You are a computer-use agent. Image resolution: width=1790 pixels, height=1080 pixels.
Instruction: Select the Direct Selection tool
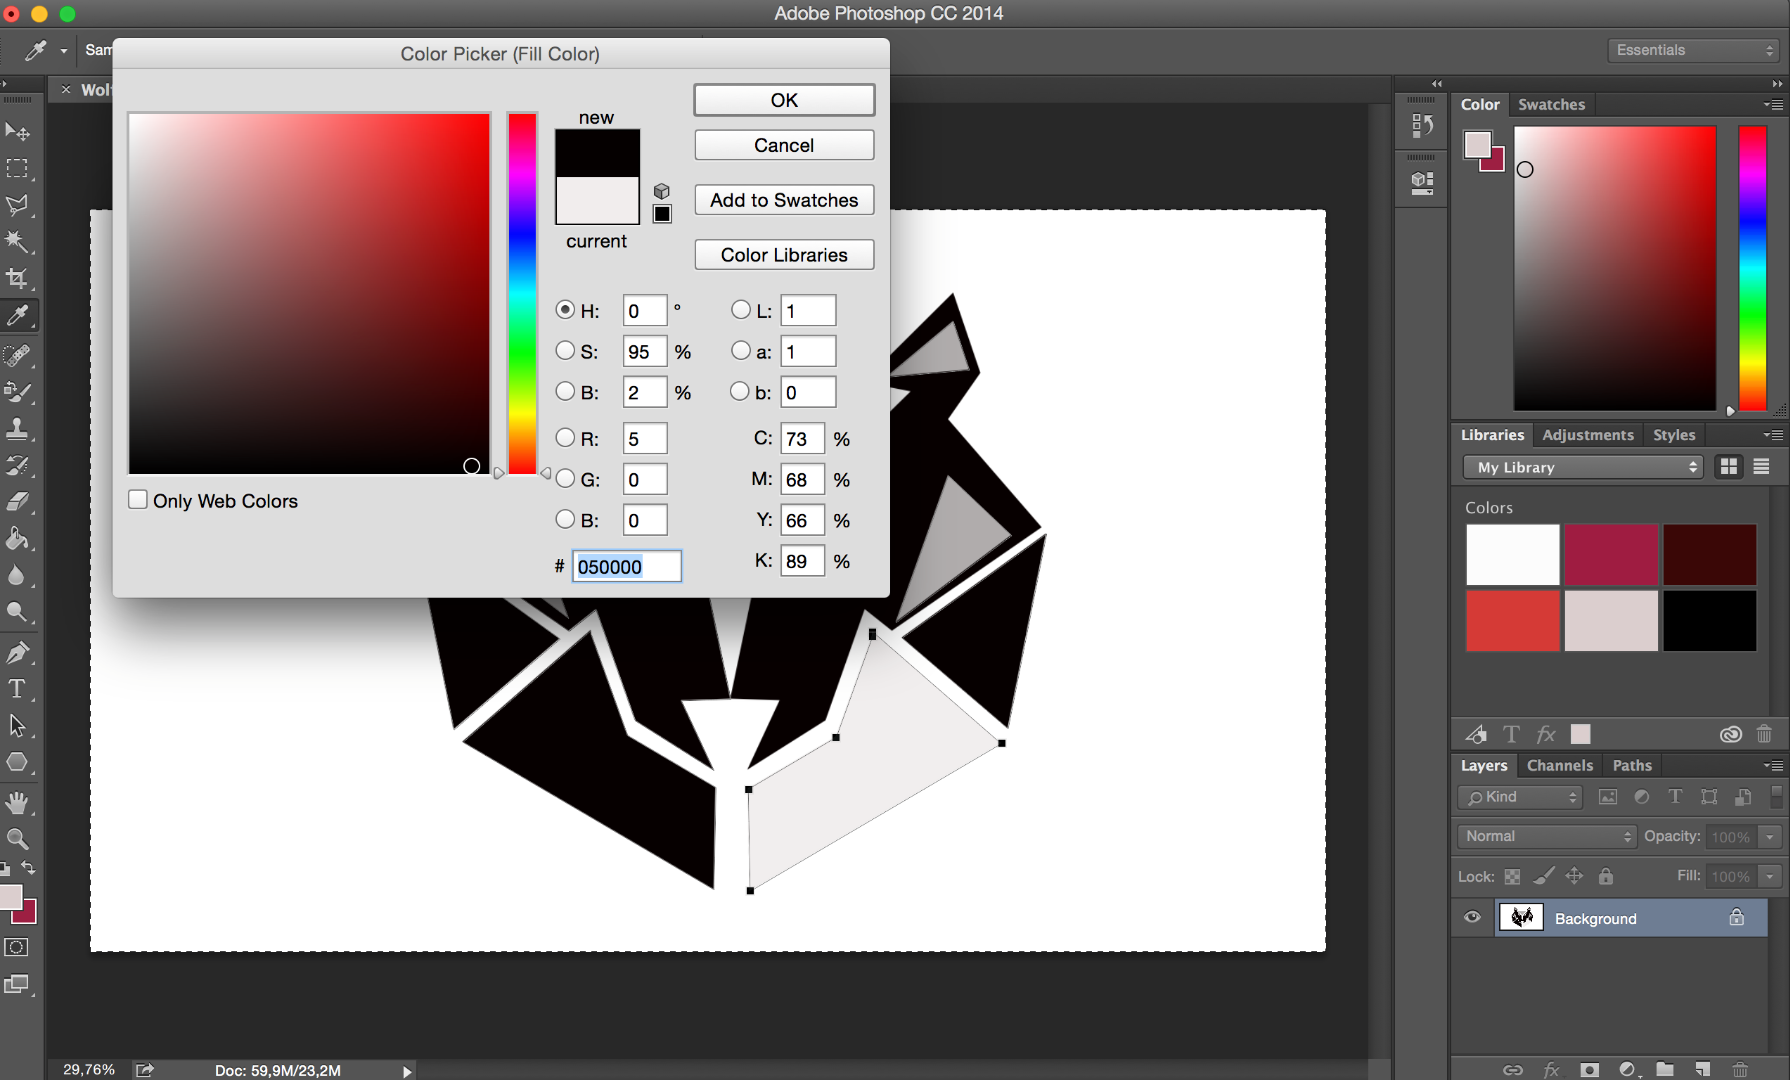[x=17, y=726]
